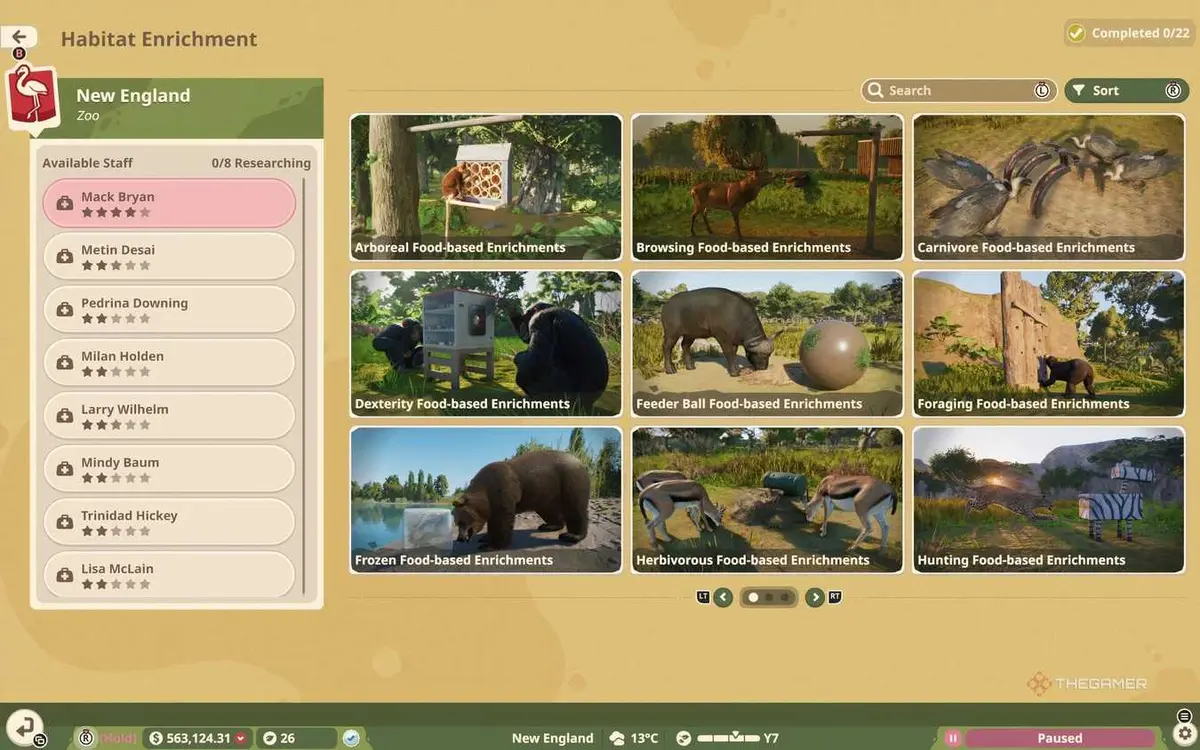Click the vet icon beside Pedrina Downing
Image resolution: width=1200 pixels, height=750 pixels.
65,309
